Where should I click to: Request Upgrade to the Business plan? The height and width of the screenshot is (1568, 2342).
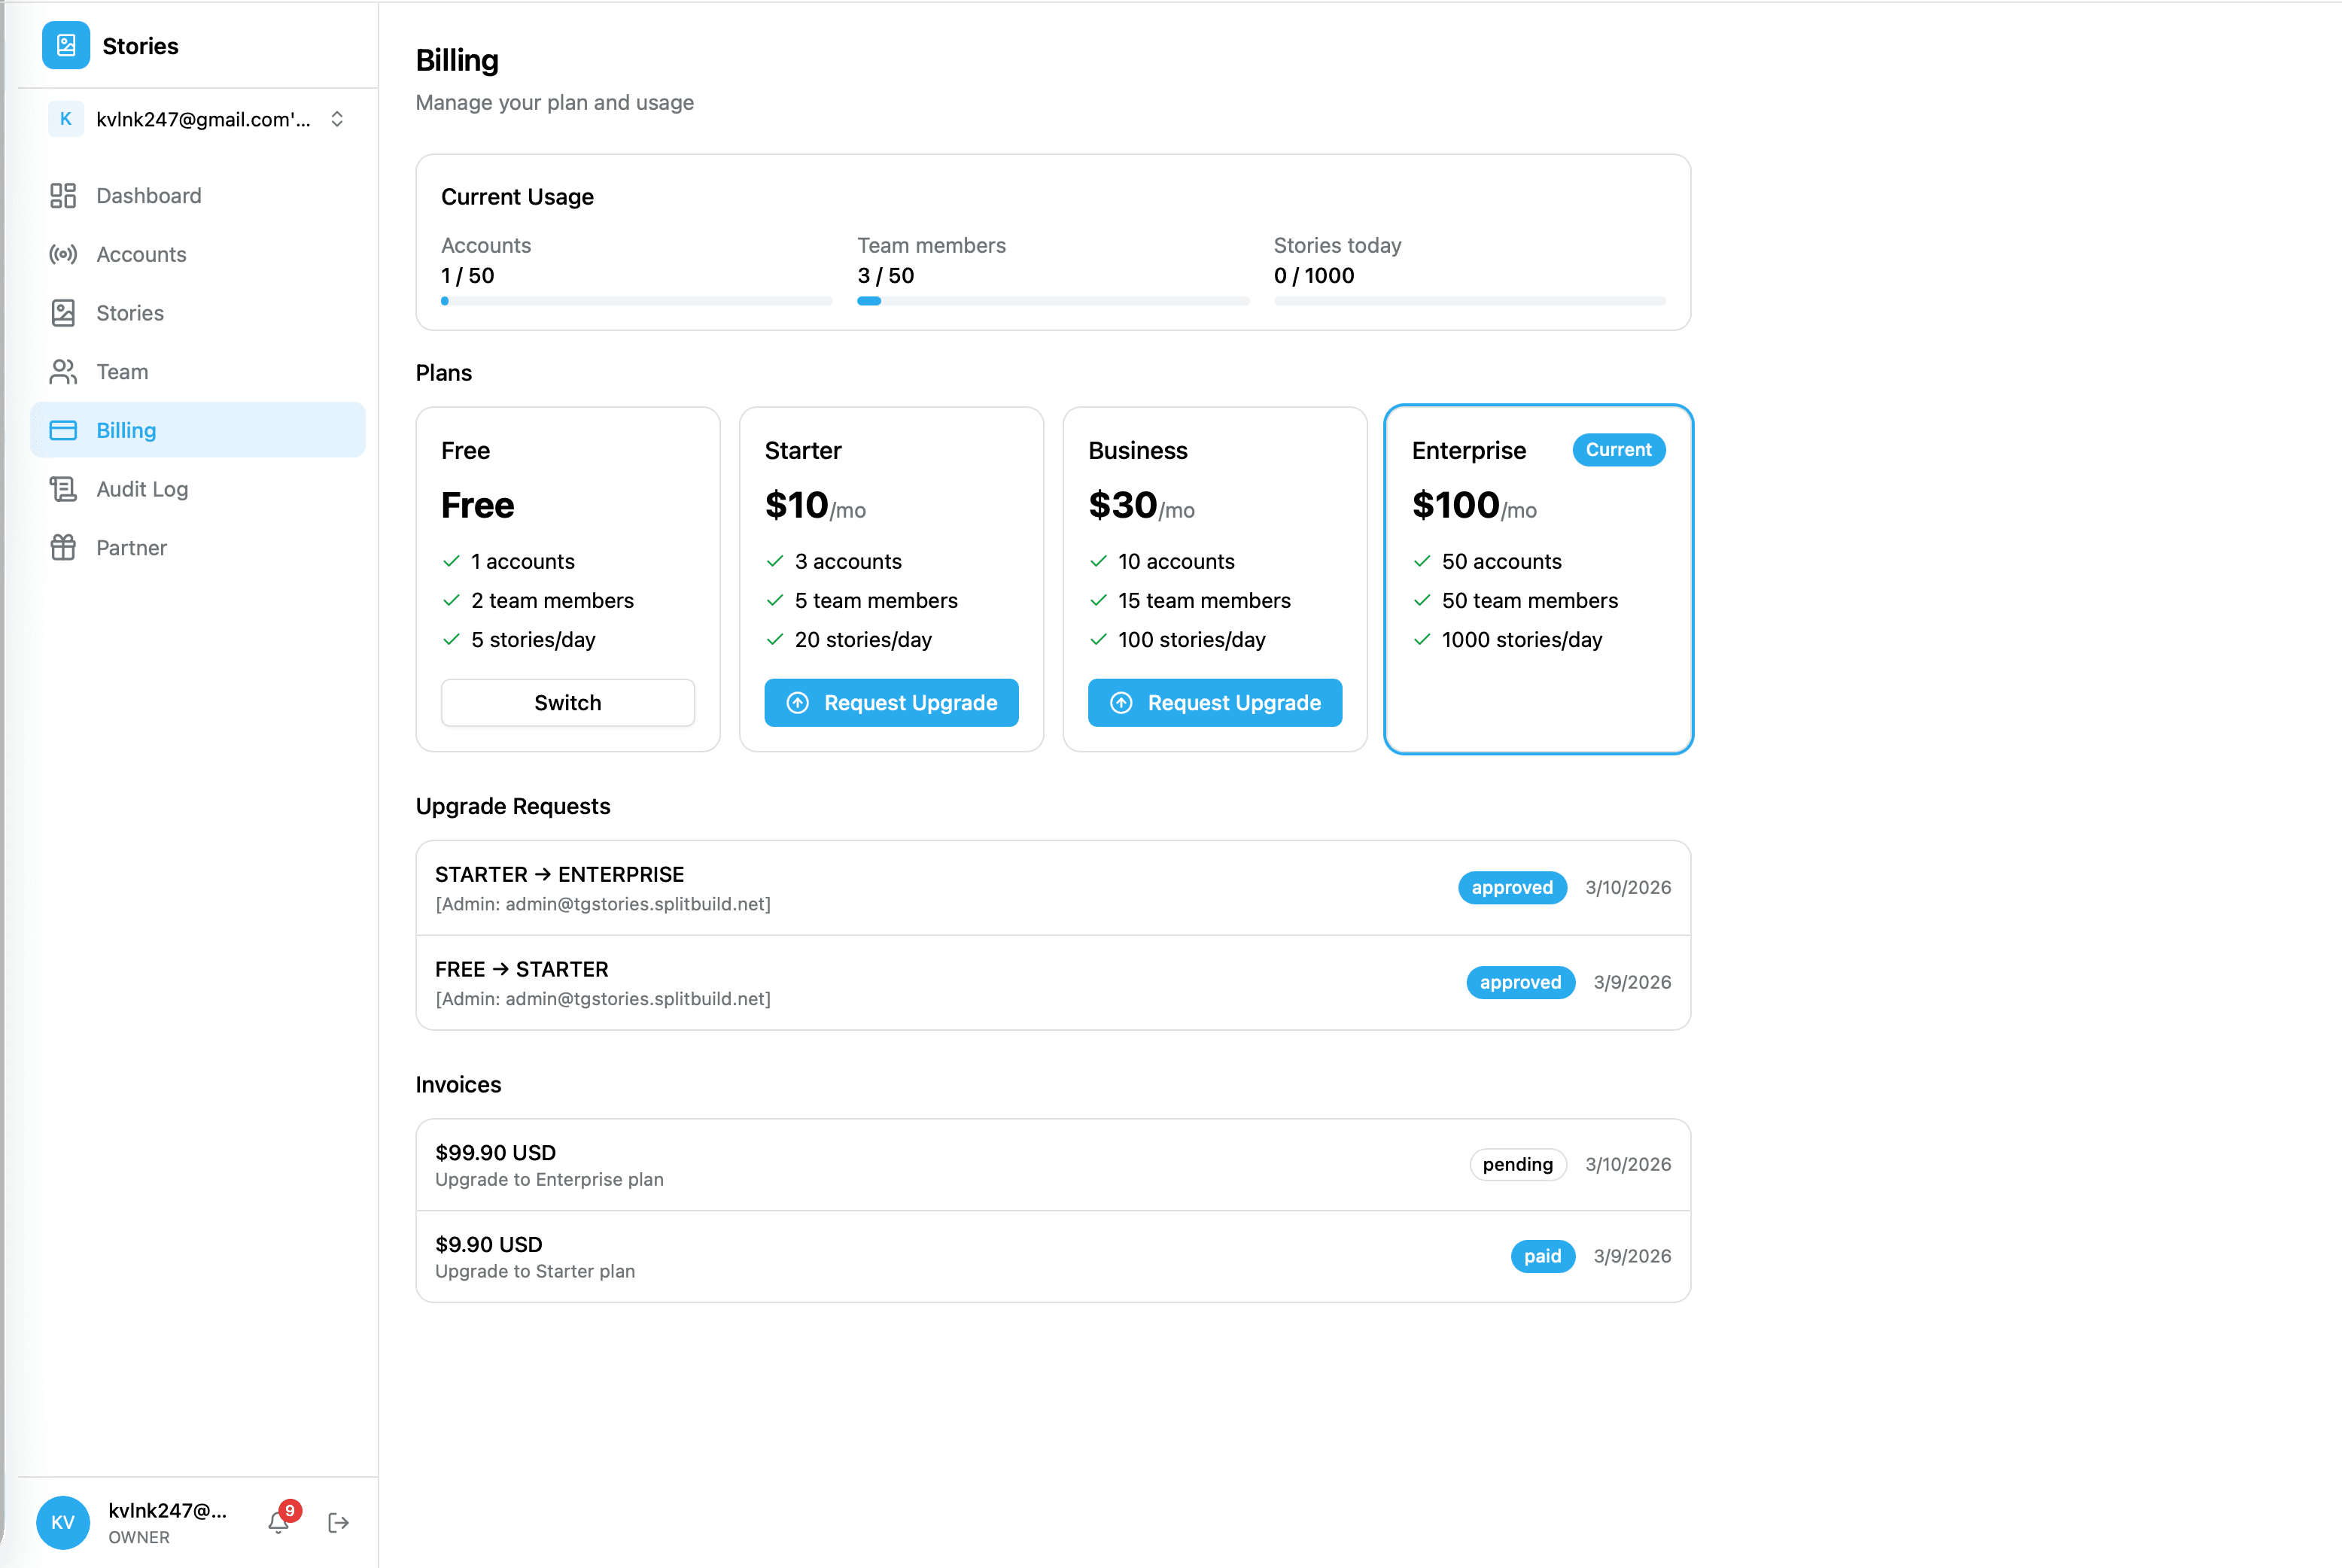tap(1214, 702)
